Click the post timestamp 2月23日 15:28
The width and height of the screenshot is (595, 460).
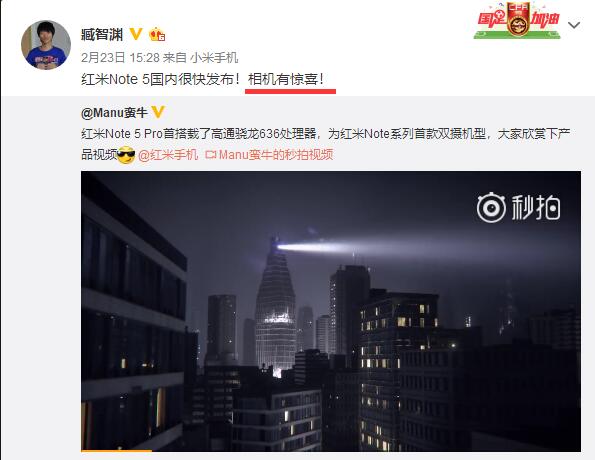click(x=120, y=57)
